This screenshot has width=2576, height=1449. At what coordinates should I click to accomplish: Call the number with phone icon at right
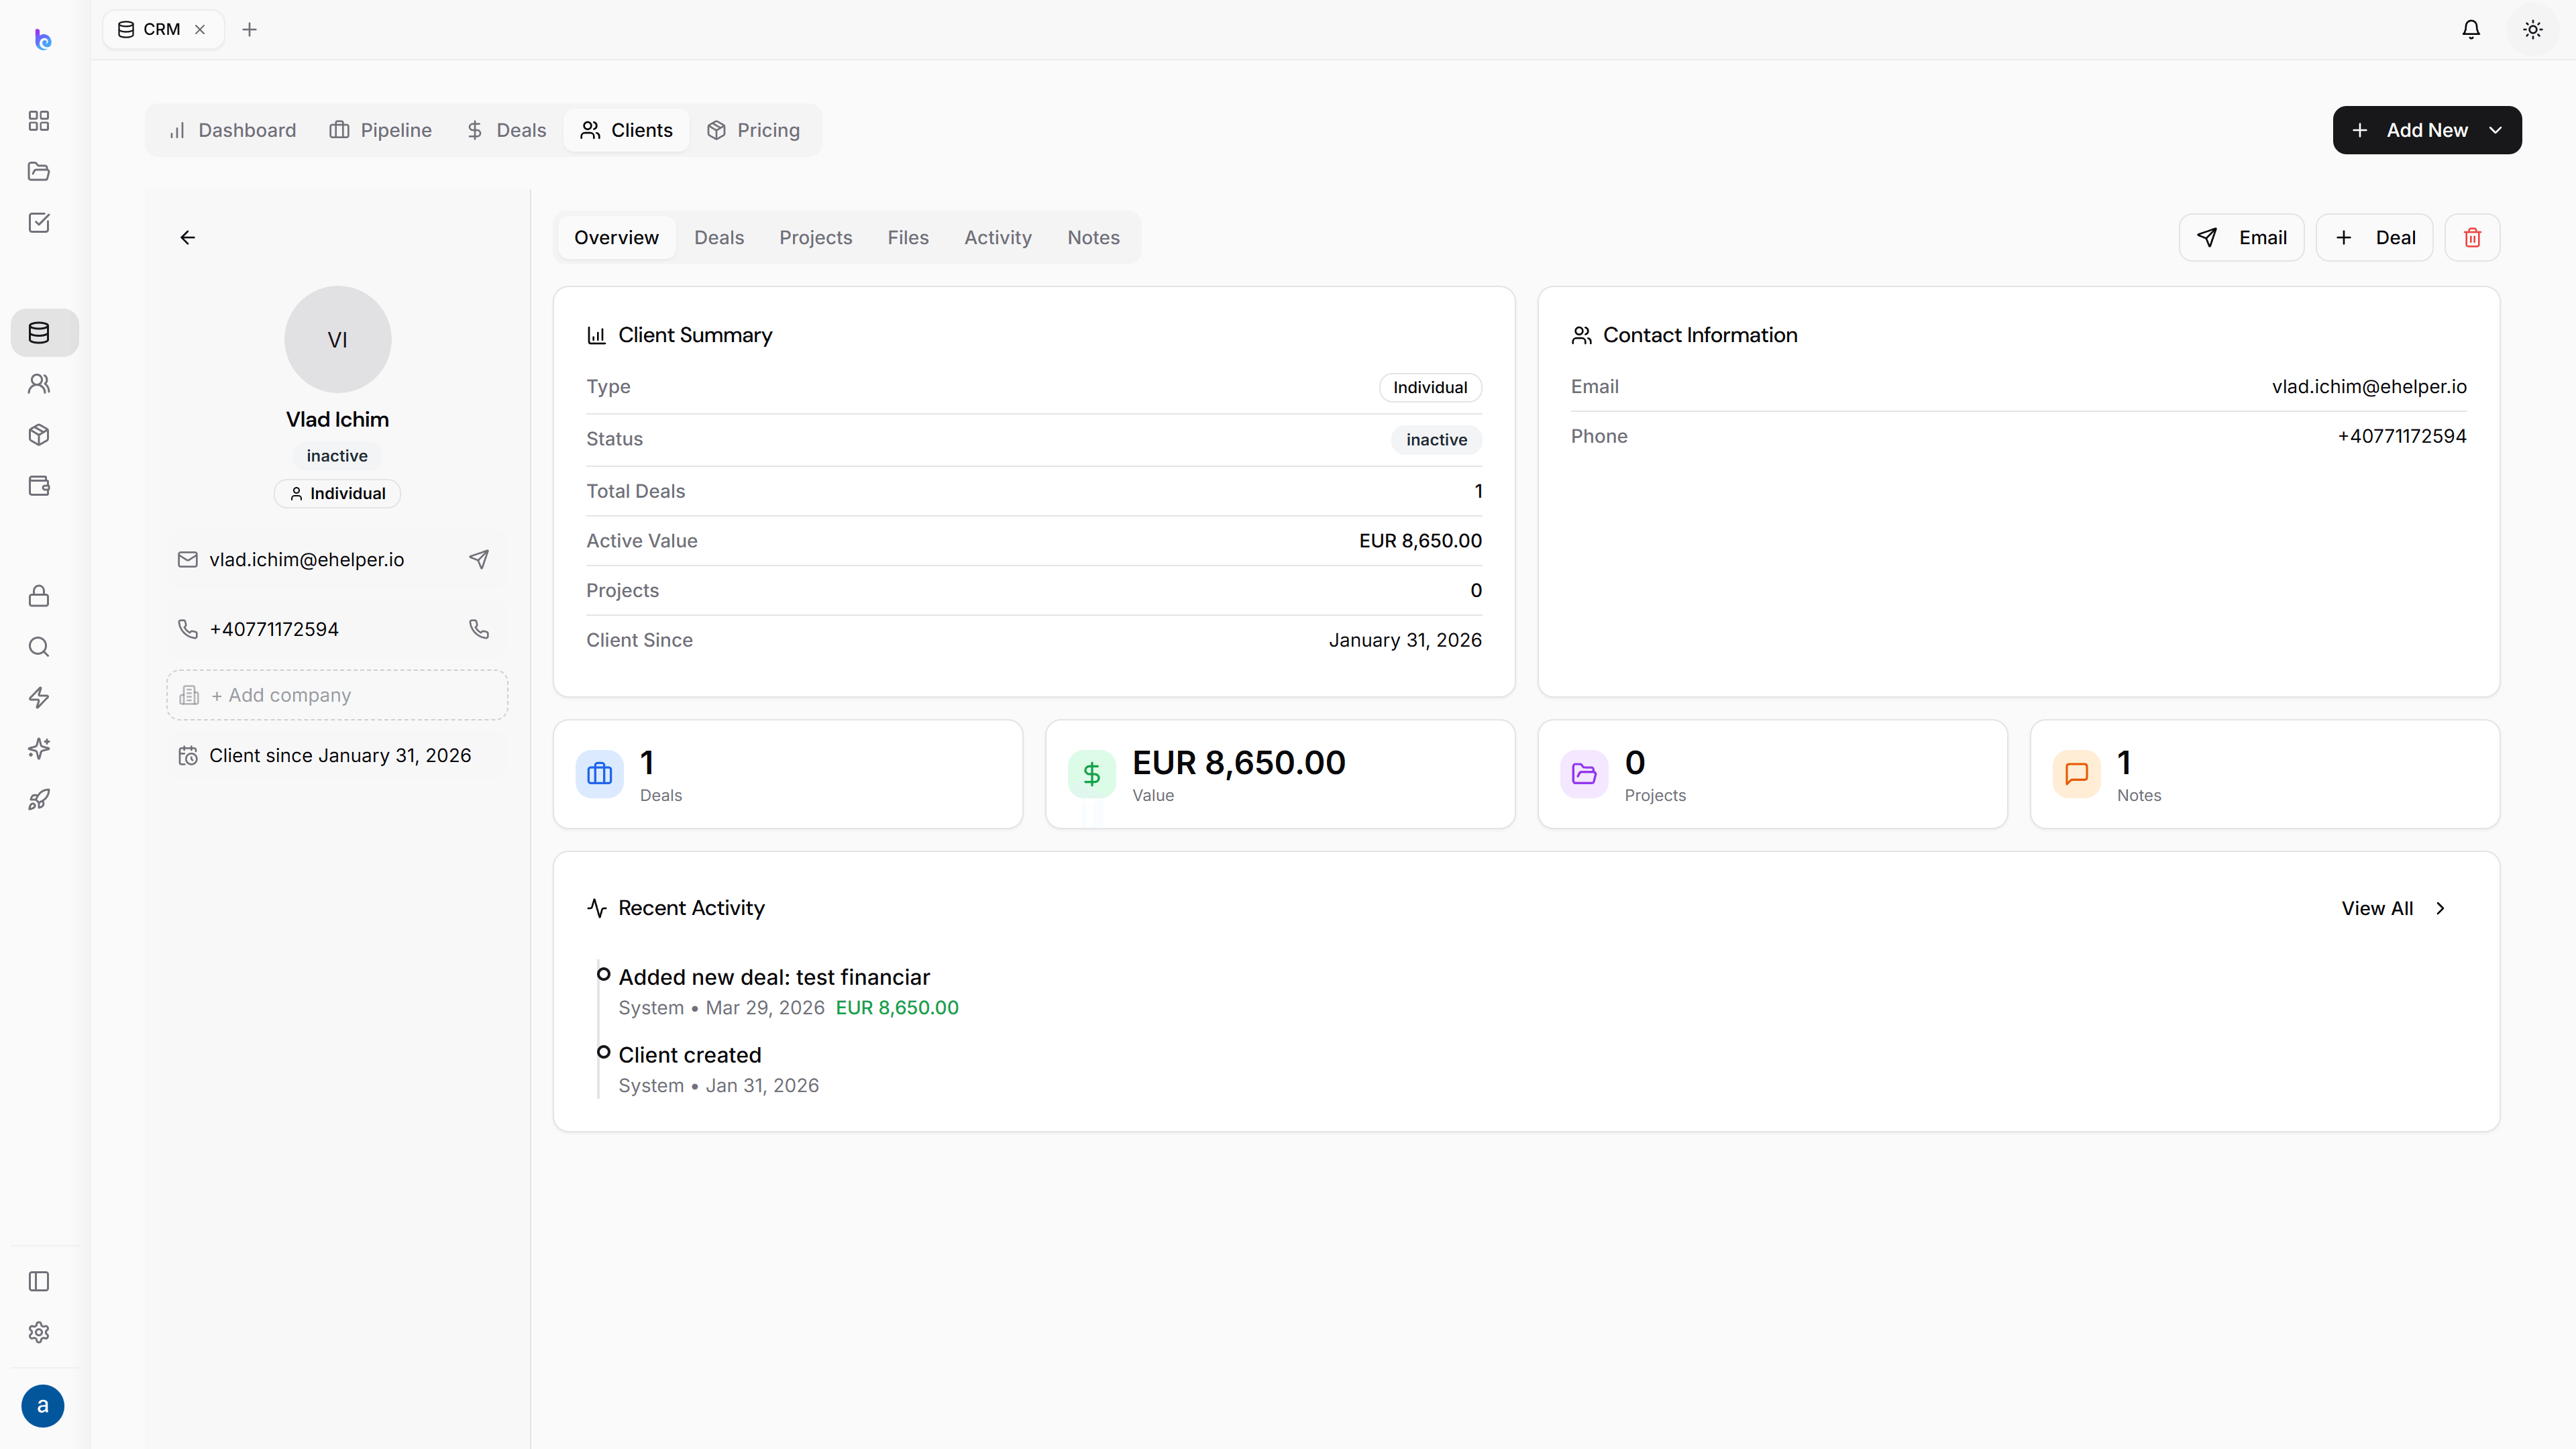(x=479, y=629)
